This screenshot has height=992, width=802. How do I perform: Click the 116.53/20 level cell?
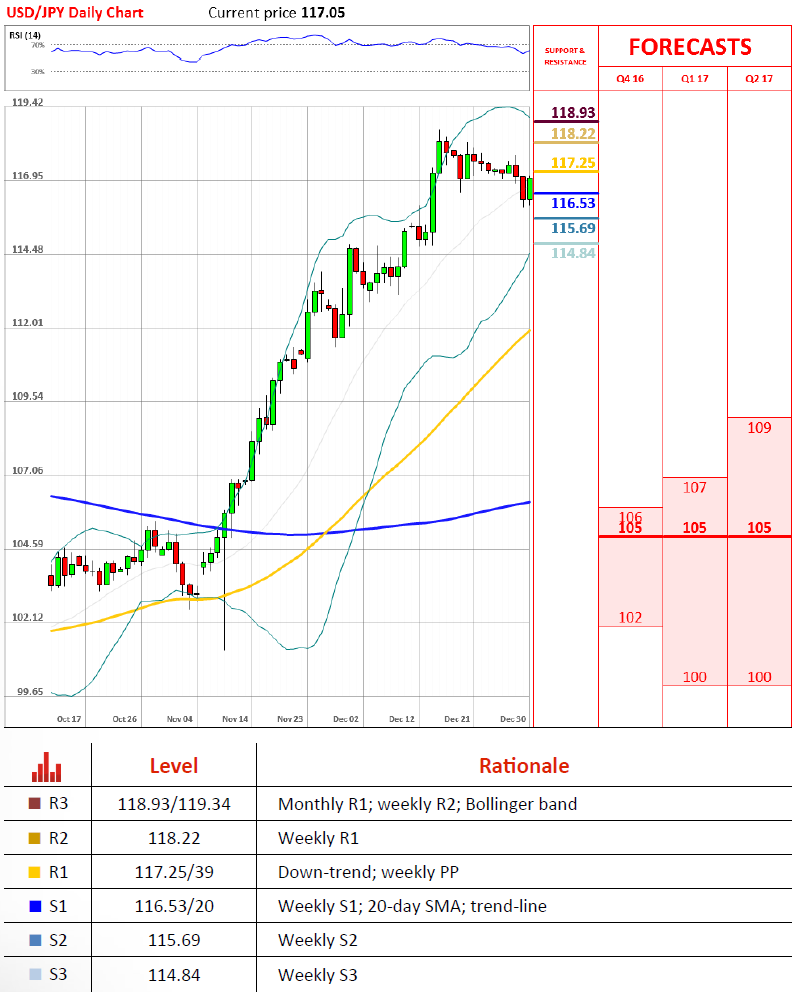pyautogui.click(x=174, y=907)
